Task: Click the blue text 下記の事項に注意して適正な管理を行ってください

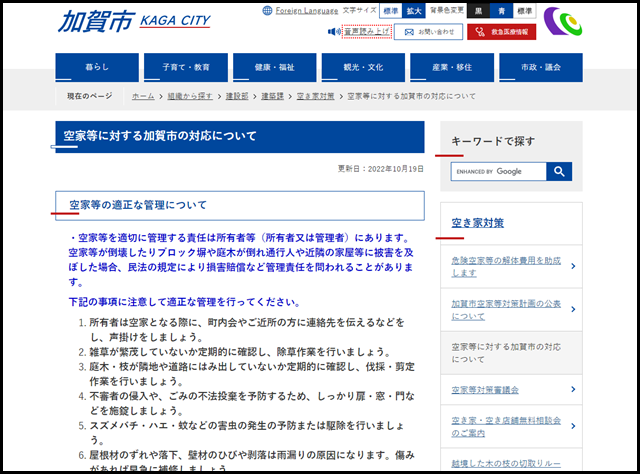Action: click(x=185, y=302)
